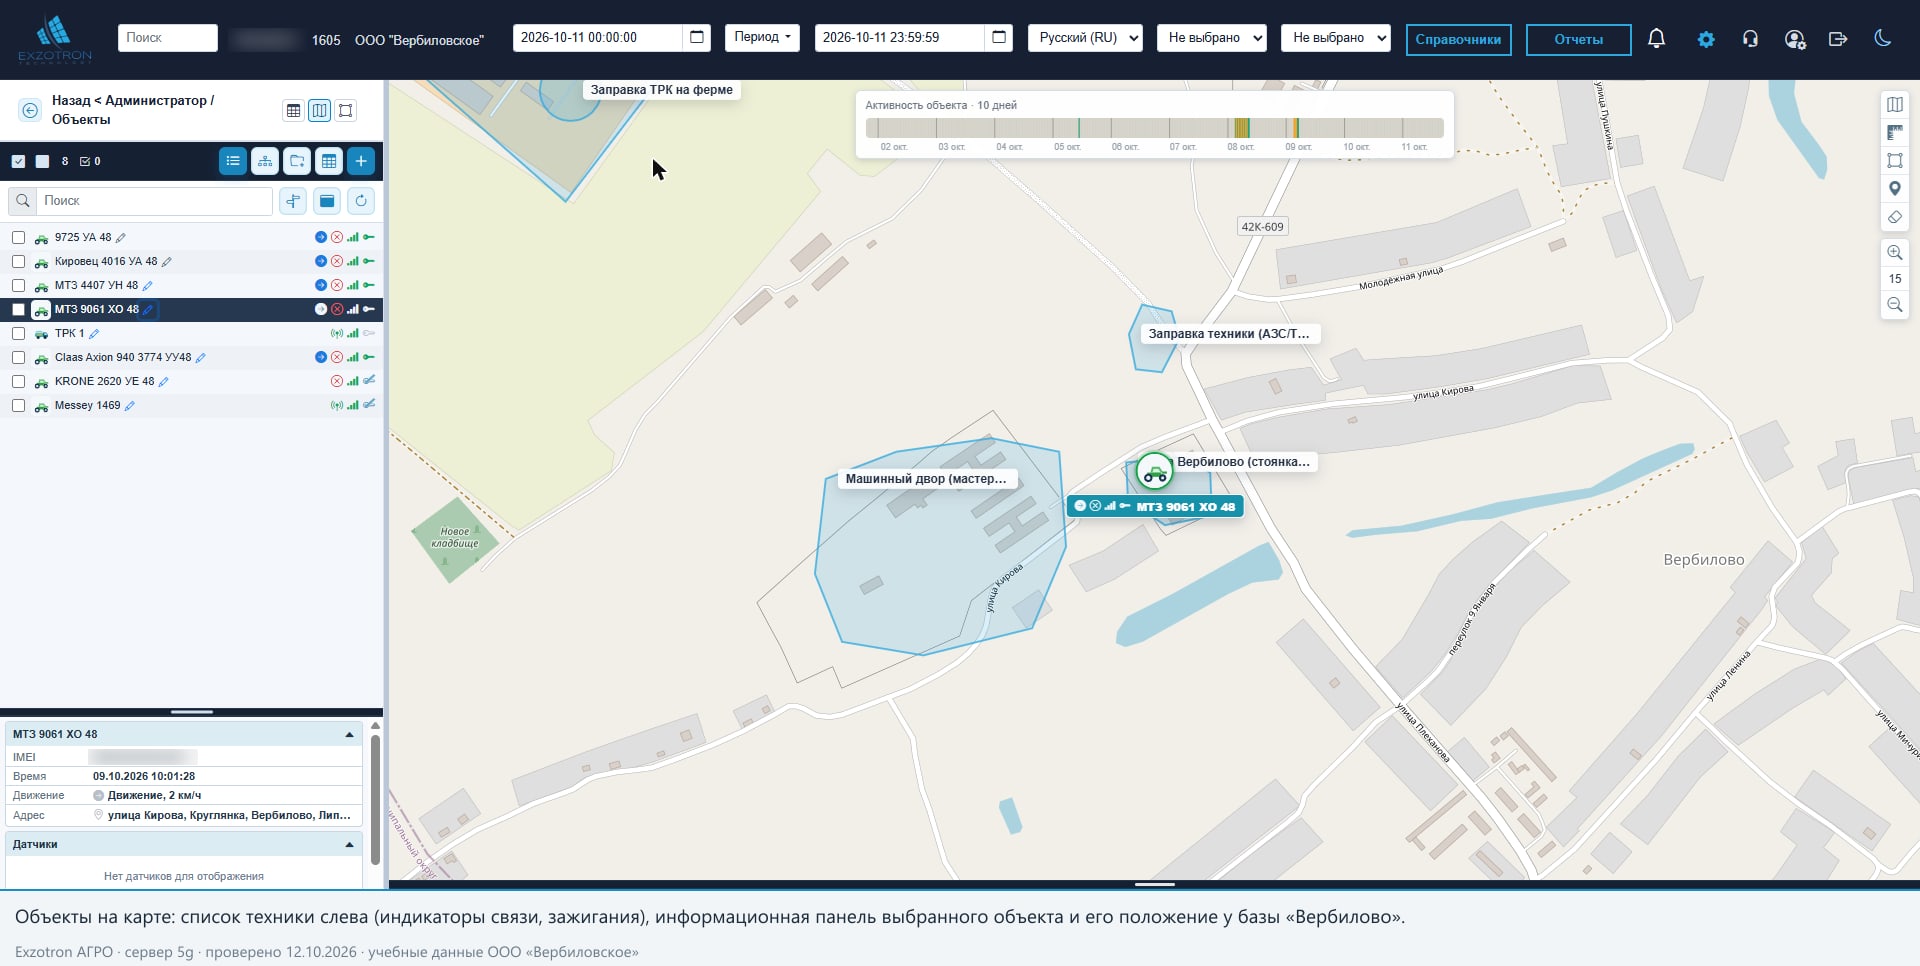The width and height of the screenshot is (1920, 966).
Task: Select the ruler measurement tool
Action: [x=1894, y=133]
